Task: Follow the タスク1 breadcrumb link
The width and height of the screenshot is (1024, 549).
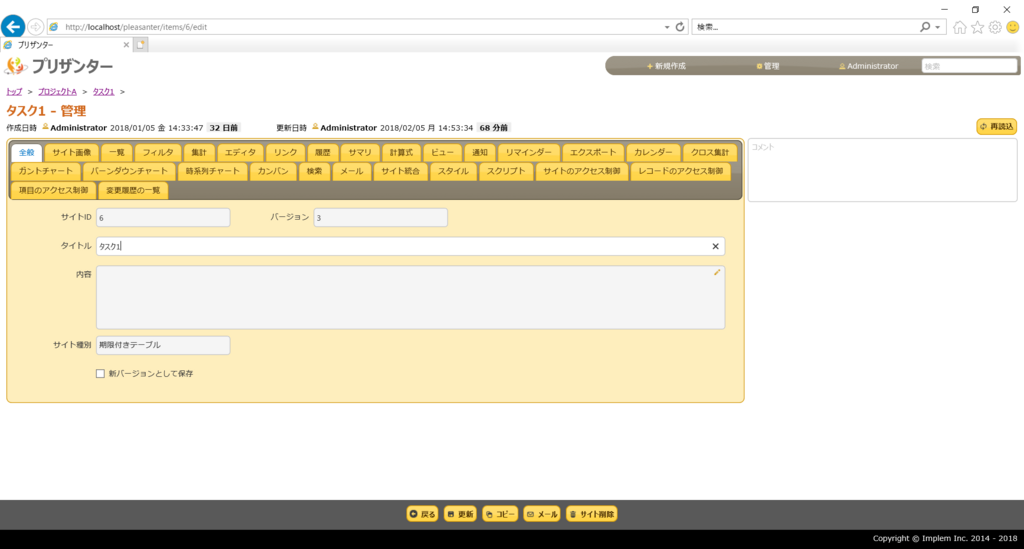Action: 103,91
